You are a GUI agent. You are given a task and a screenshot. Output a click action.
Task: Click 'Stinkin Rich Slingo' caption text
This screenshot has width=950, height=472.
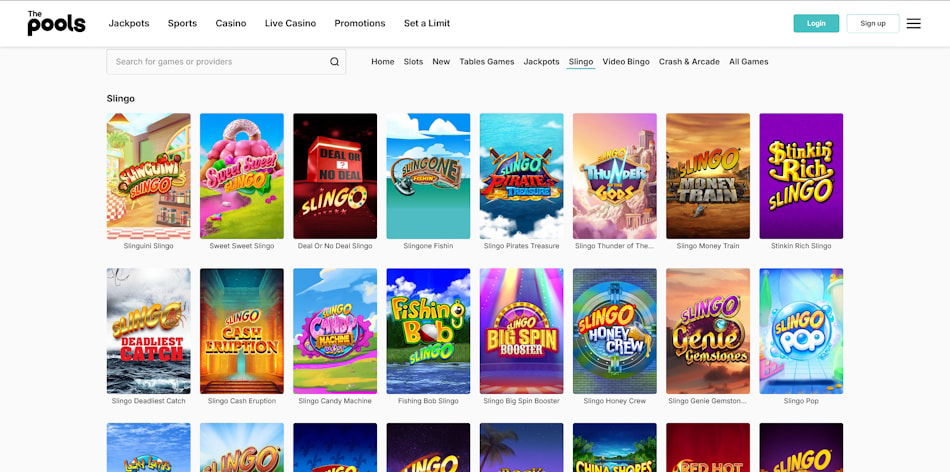click(802, 246)
